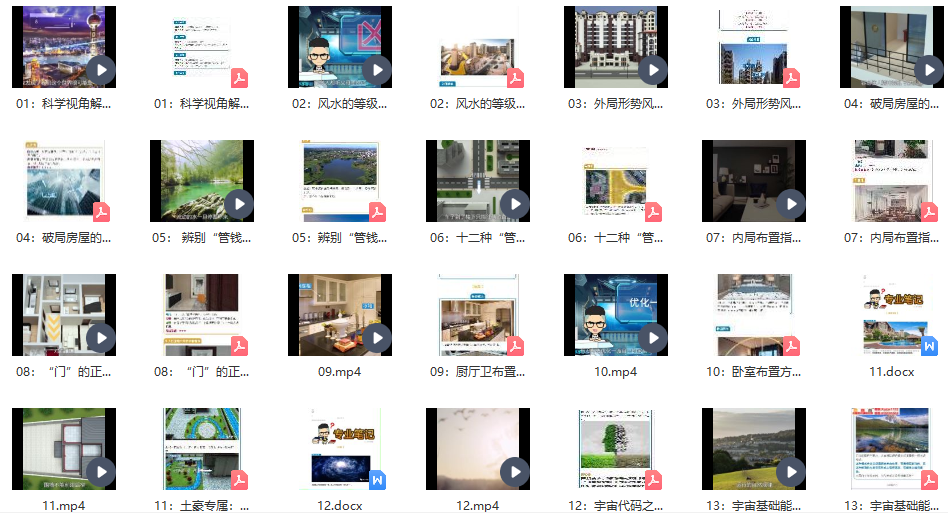Select the 03：外局形势风 video thumbnail
The height and width of the screenshot is (515, 948).
(x=616, y=47)
